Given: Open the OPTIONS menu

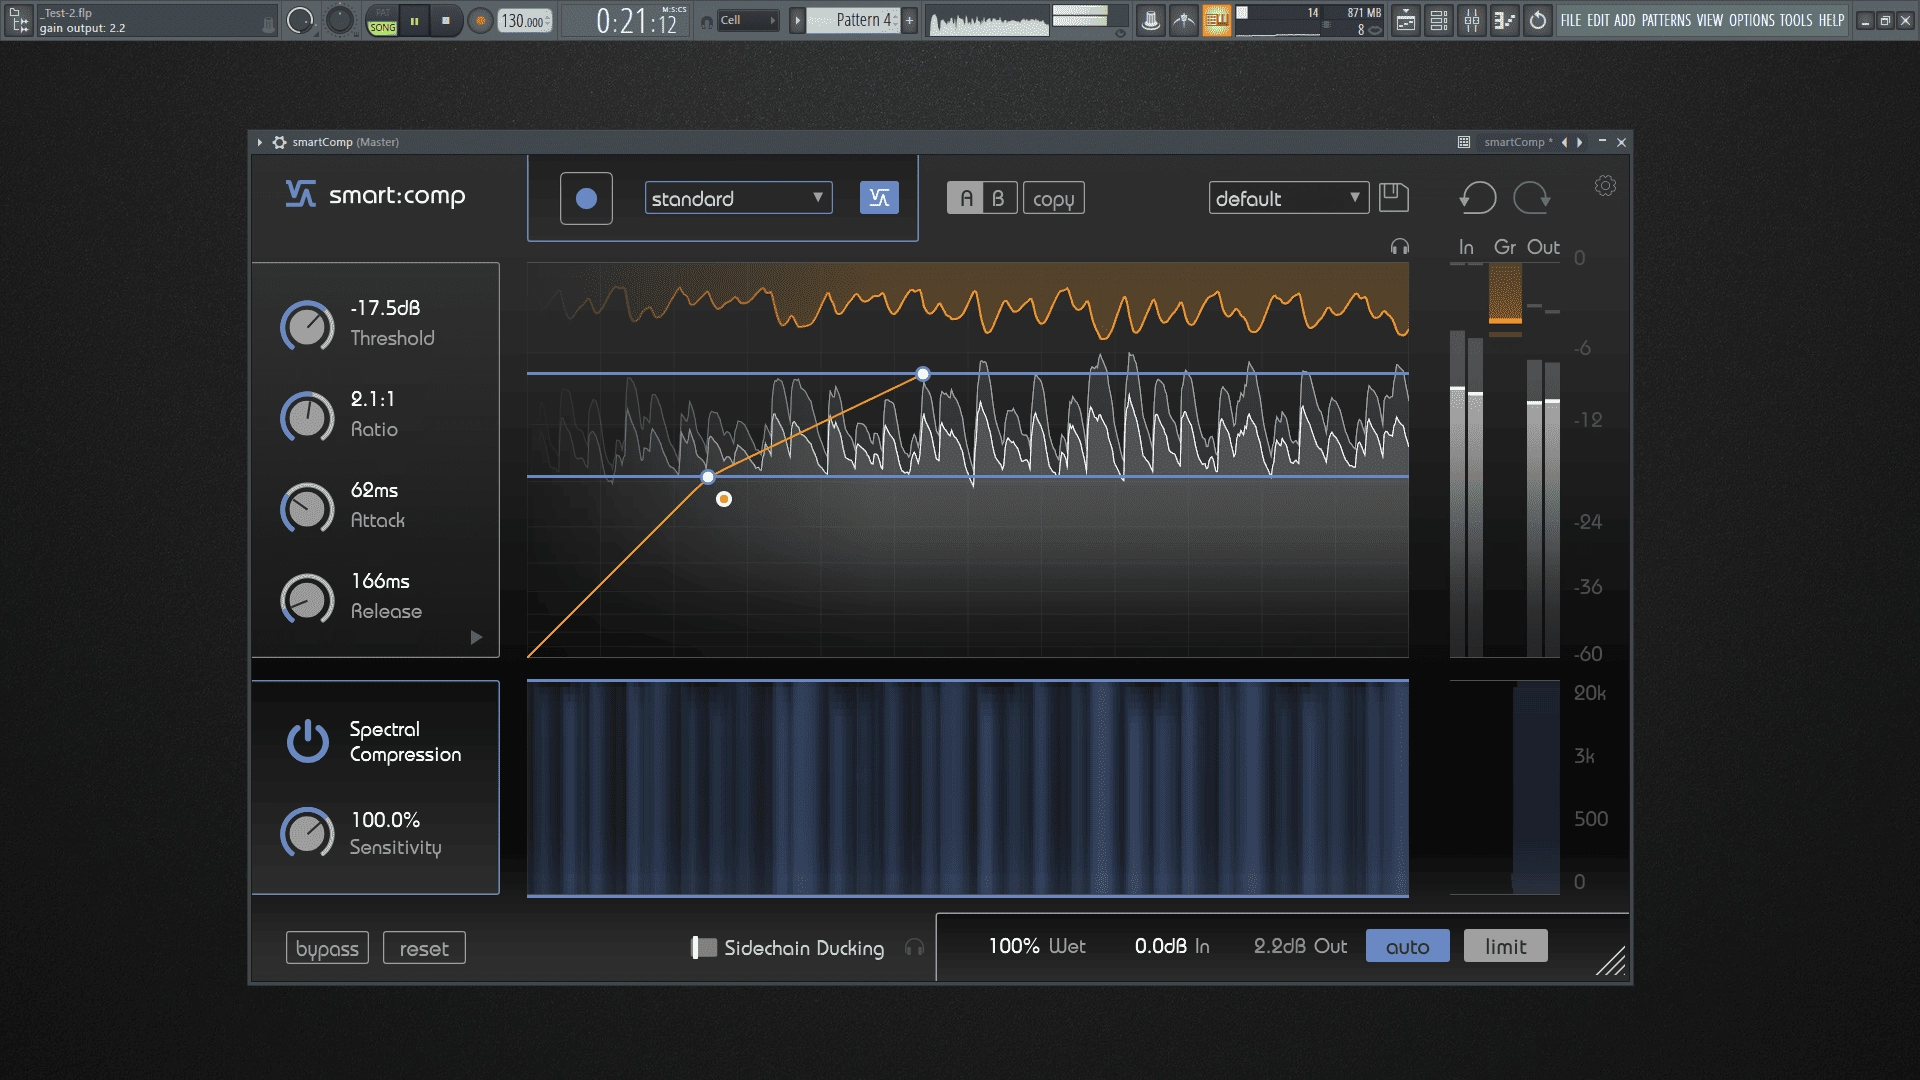Looking at the screenshot, I should coord(1752,20).
